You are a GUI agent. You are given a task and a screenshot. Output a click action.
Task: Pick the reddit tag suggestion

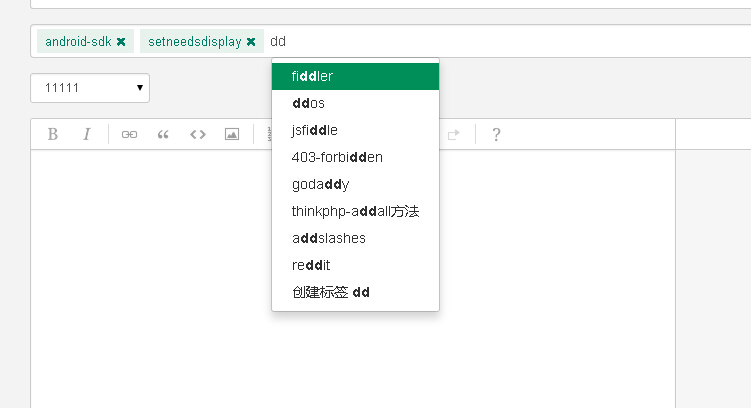coord(355,265)
